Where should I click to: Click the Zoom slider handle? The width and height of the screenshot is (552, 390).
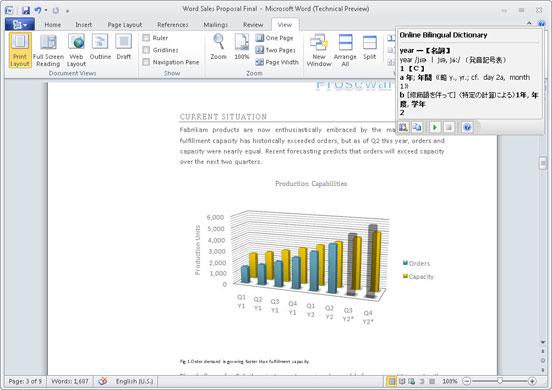point(500,381)
